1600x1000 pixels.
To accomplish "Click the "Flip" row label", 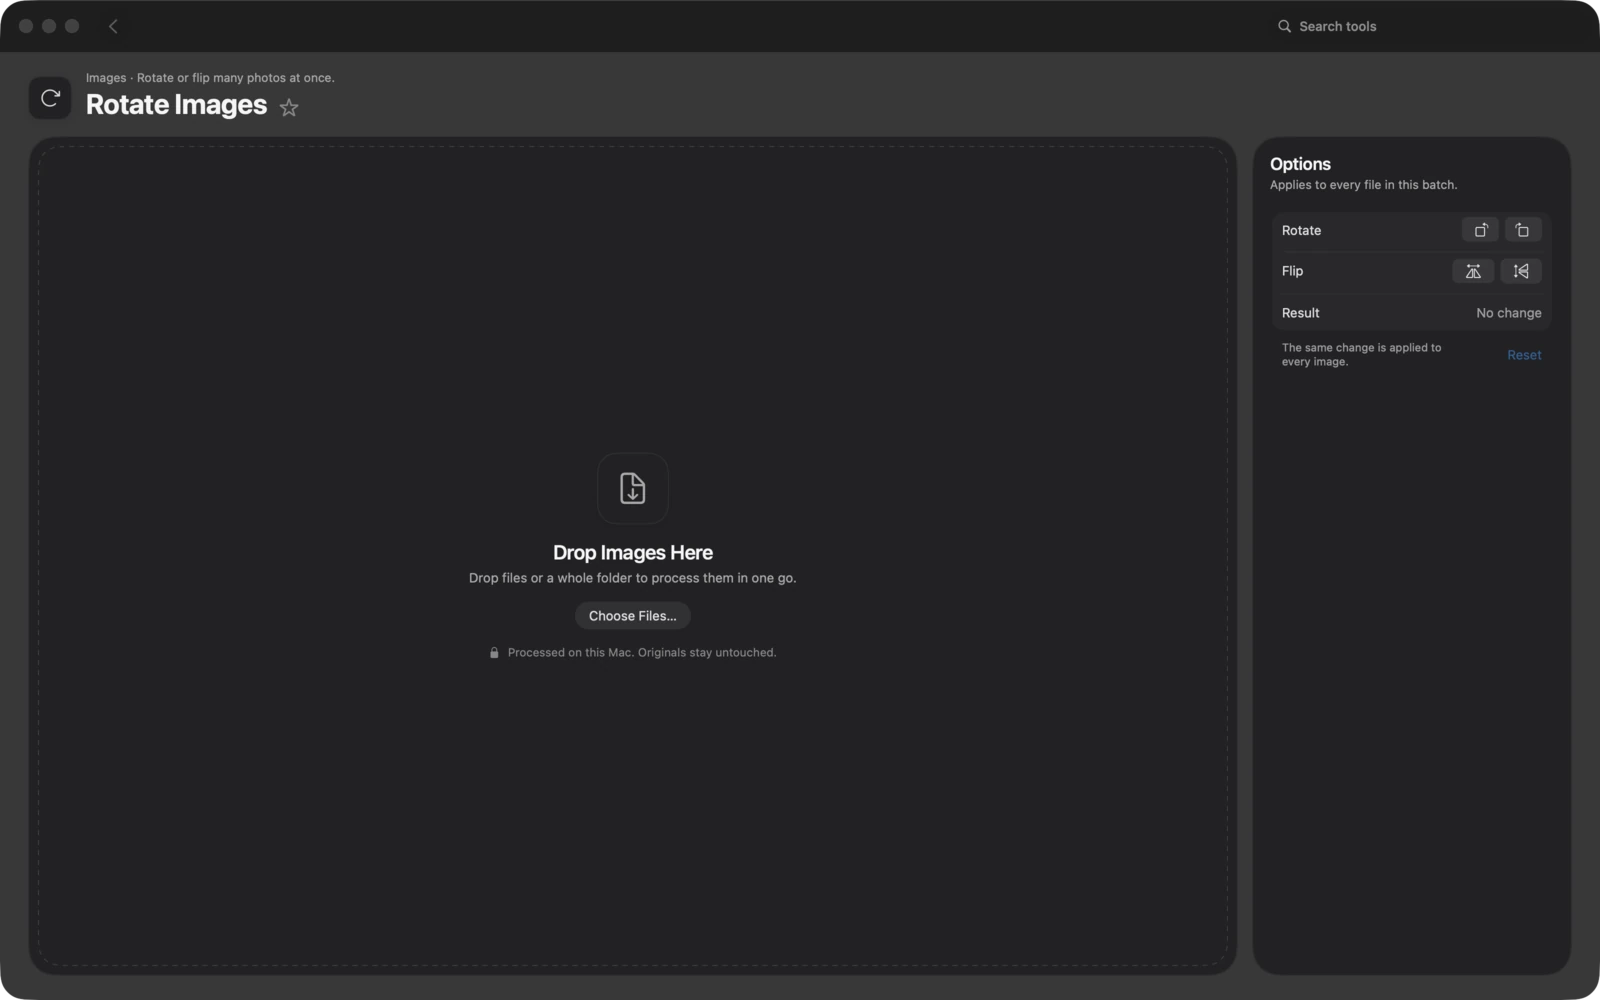I will 1292,271.
